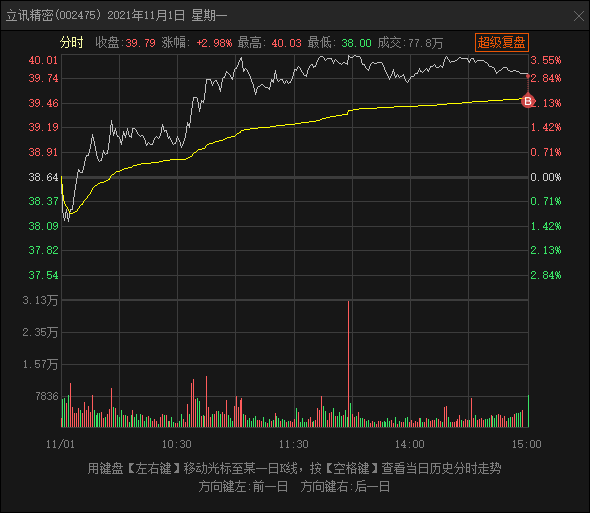Close the 立讯精密 intraday window
Image resolution: width=590 pixels, height=513 pixels.
(x=578, y=16)
